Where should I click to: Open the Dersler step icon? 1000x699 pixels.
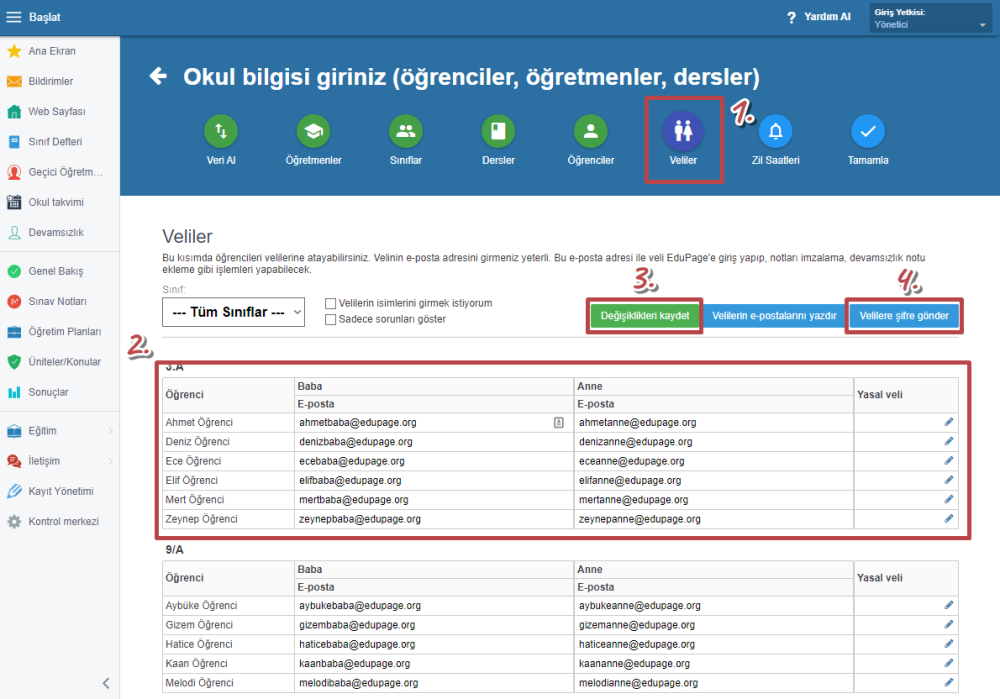pos(498,131)
